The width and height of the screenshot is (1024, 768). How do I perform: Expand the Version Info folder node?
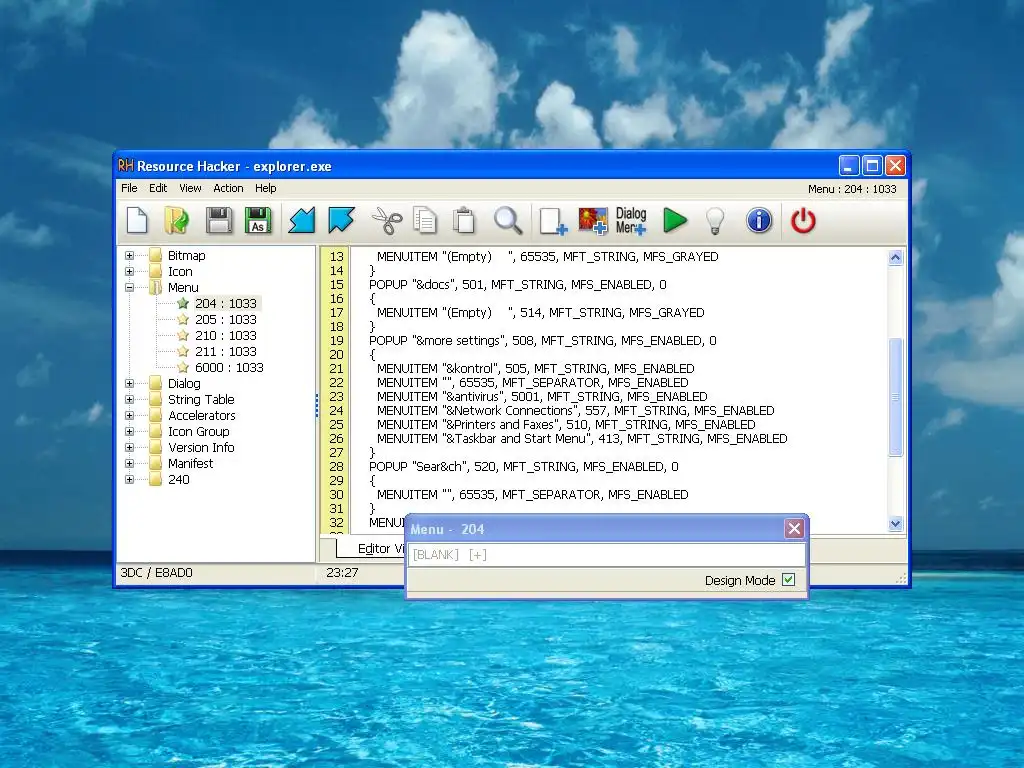click(129, 447)
